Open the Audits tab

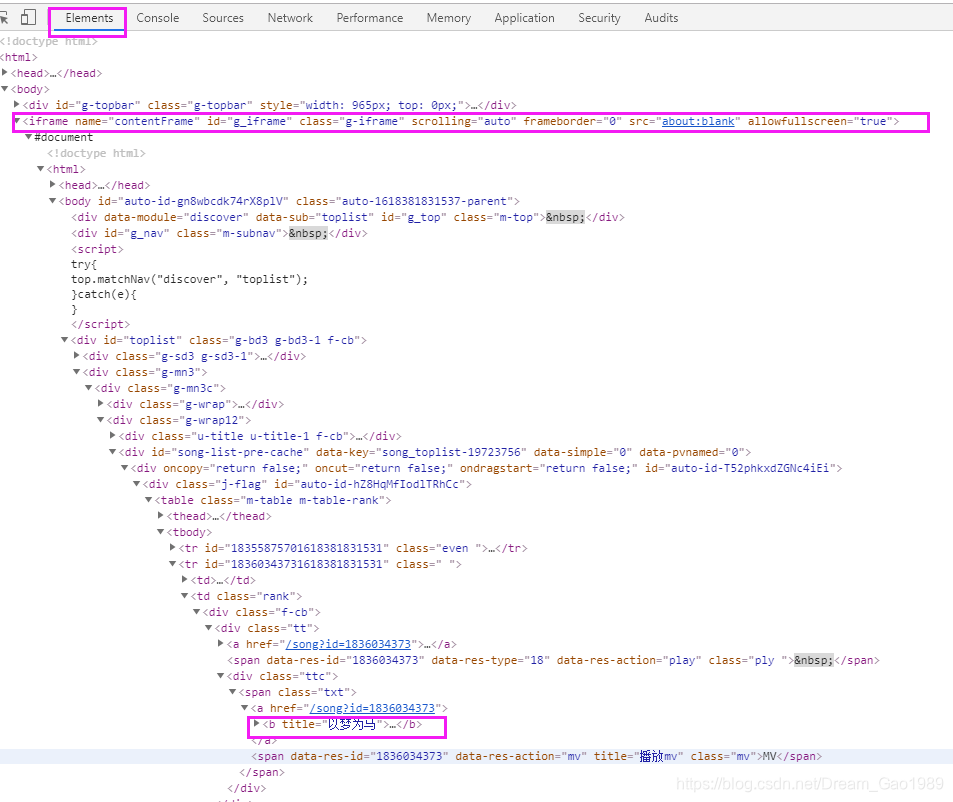pos(661,18)
